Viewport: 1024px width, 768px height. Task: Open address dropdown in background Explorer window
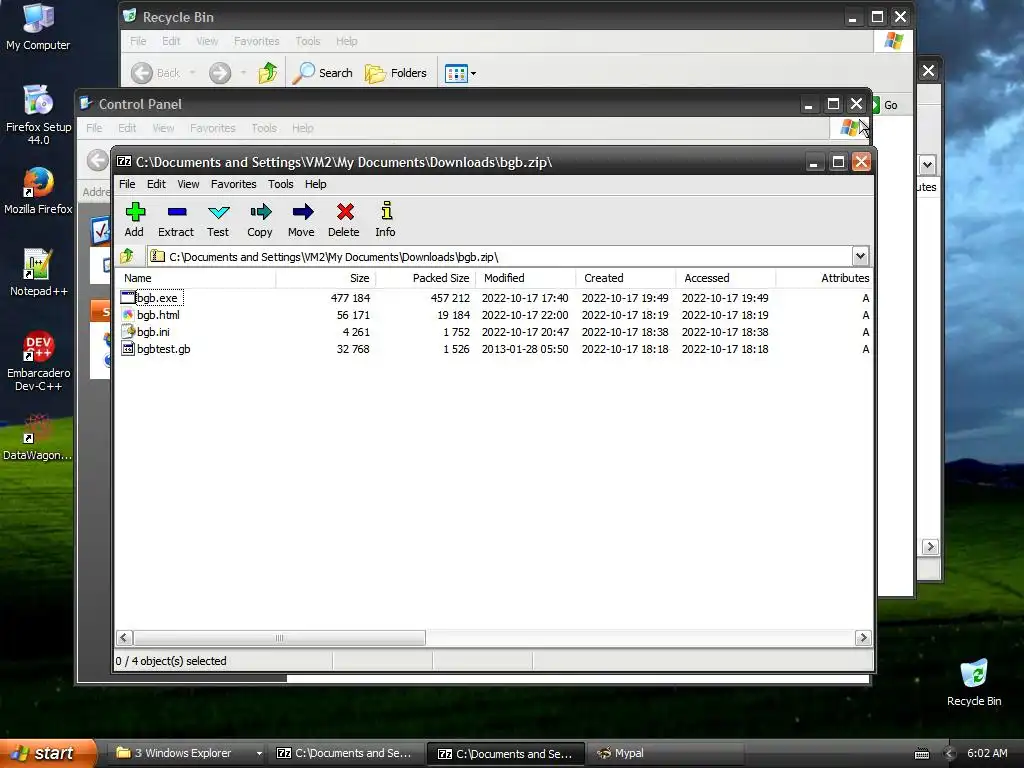(x=927, y=165)
